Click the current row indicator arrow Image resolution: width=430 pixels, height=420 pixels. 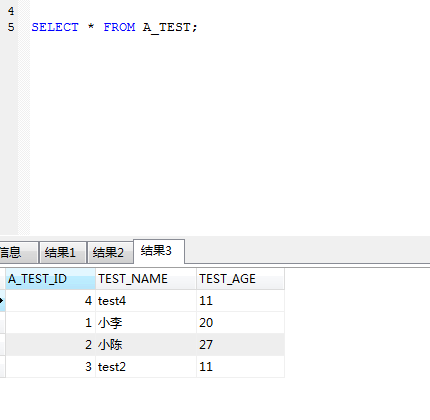pyautogui.click(x=2, y=301)
